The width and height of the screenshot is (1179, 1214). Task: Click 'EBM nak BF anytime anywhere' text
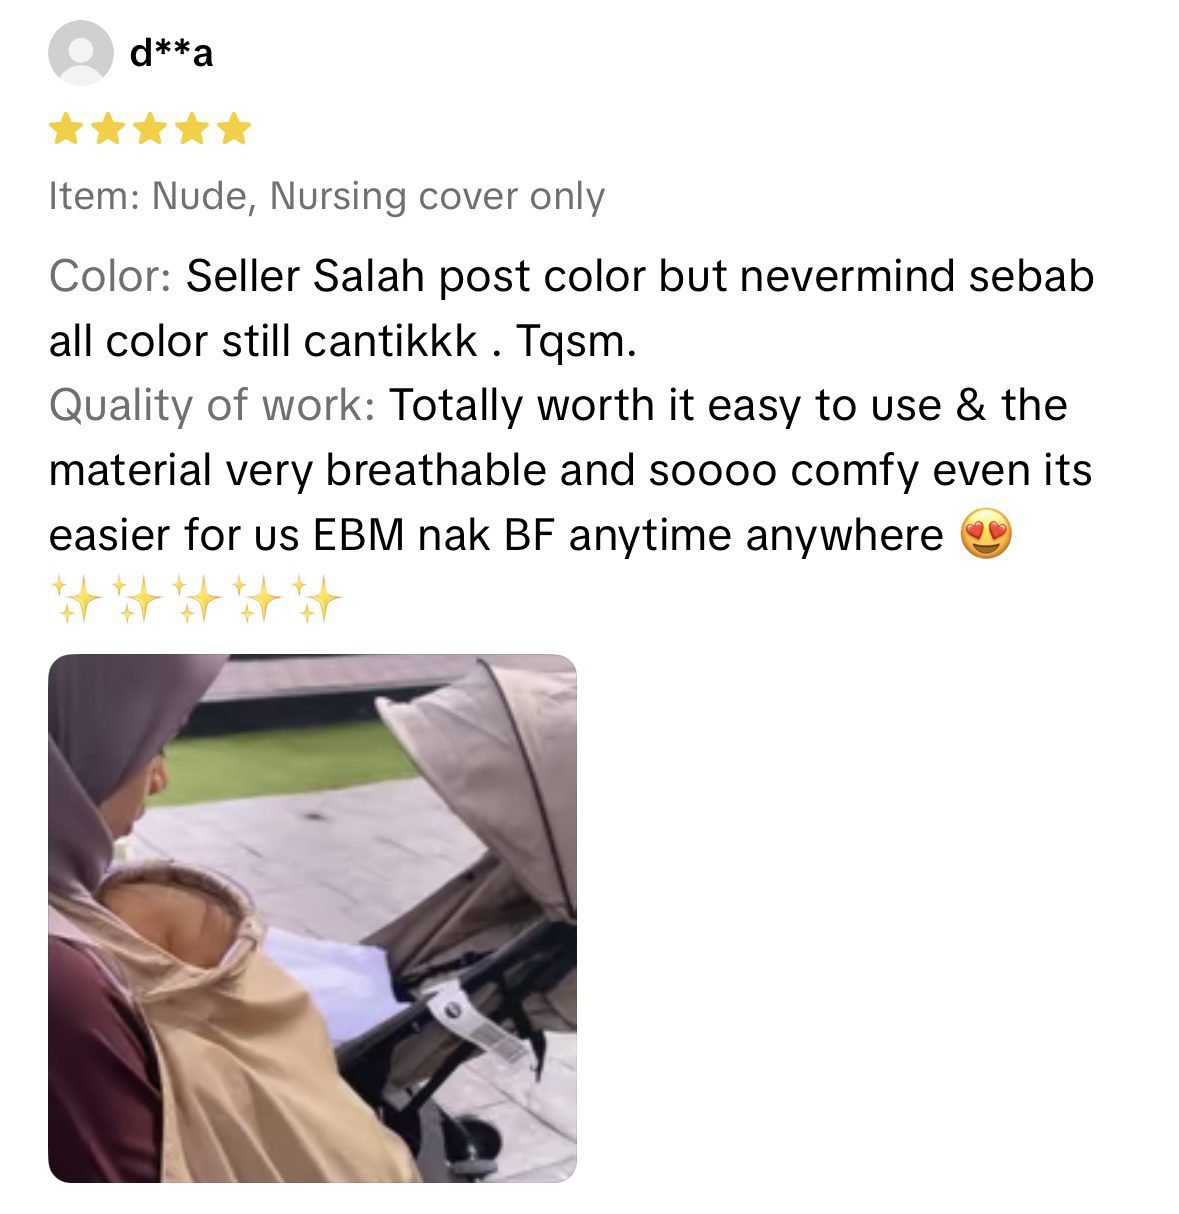629,535
